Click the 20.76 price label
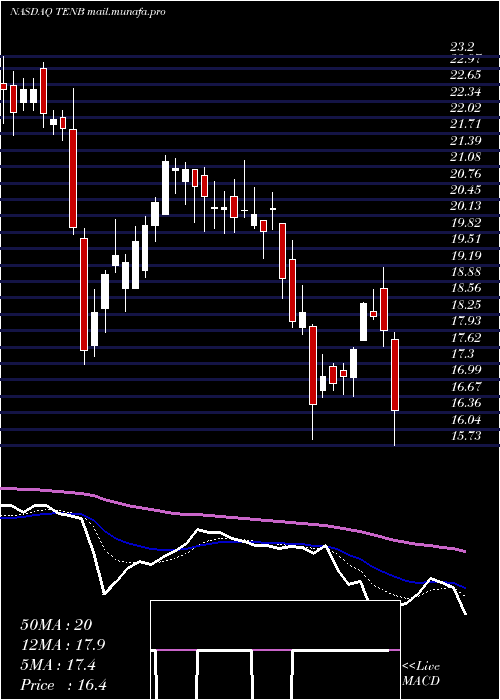This screenshot has width=500, height=700. (466, 174)
